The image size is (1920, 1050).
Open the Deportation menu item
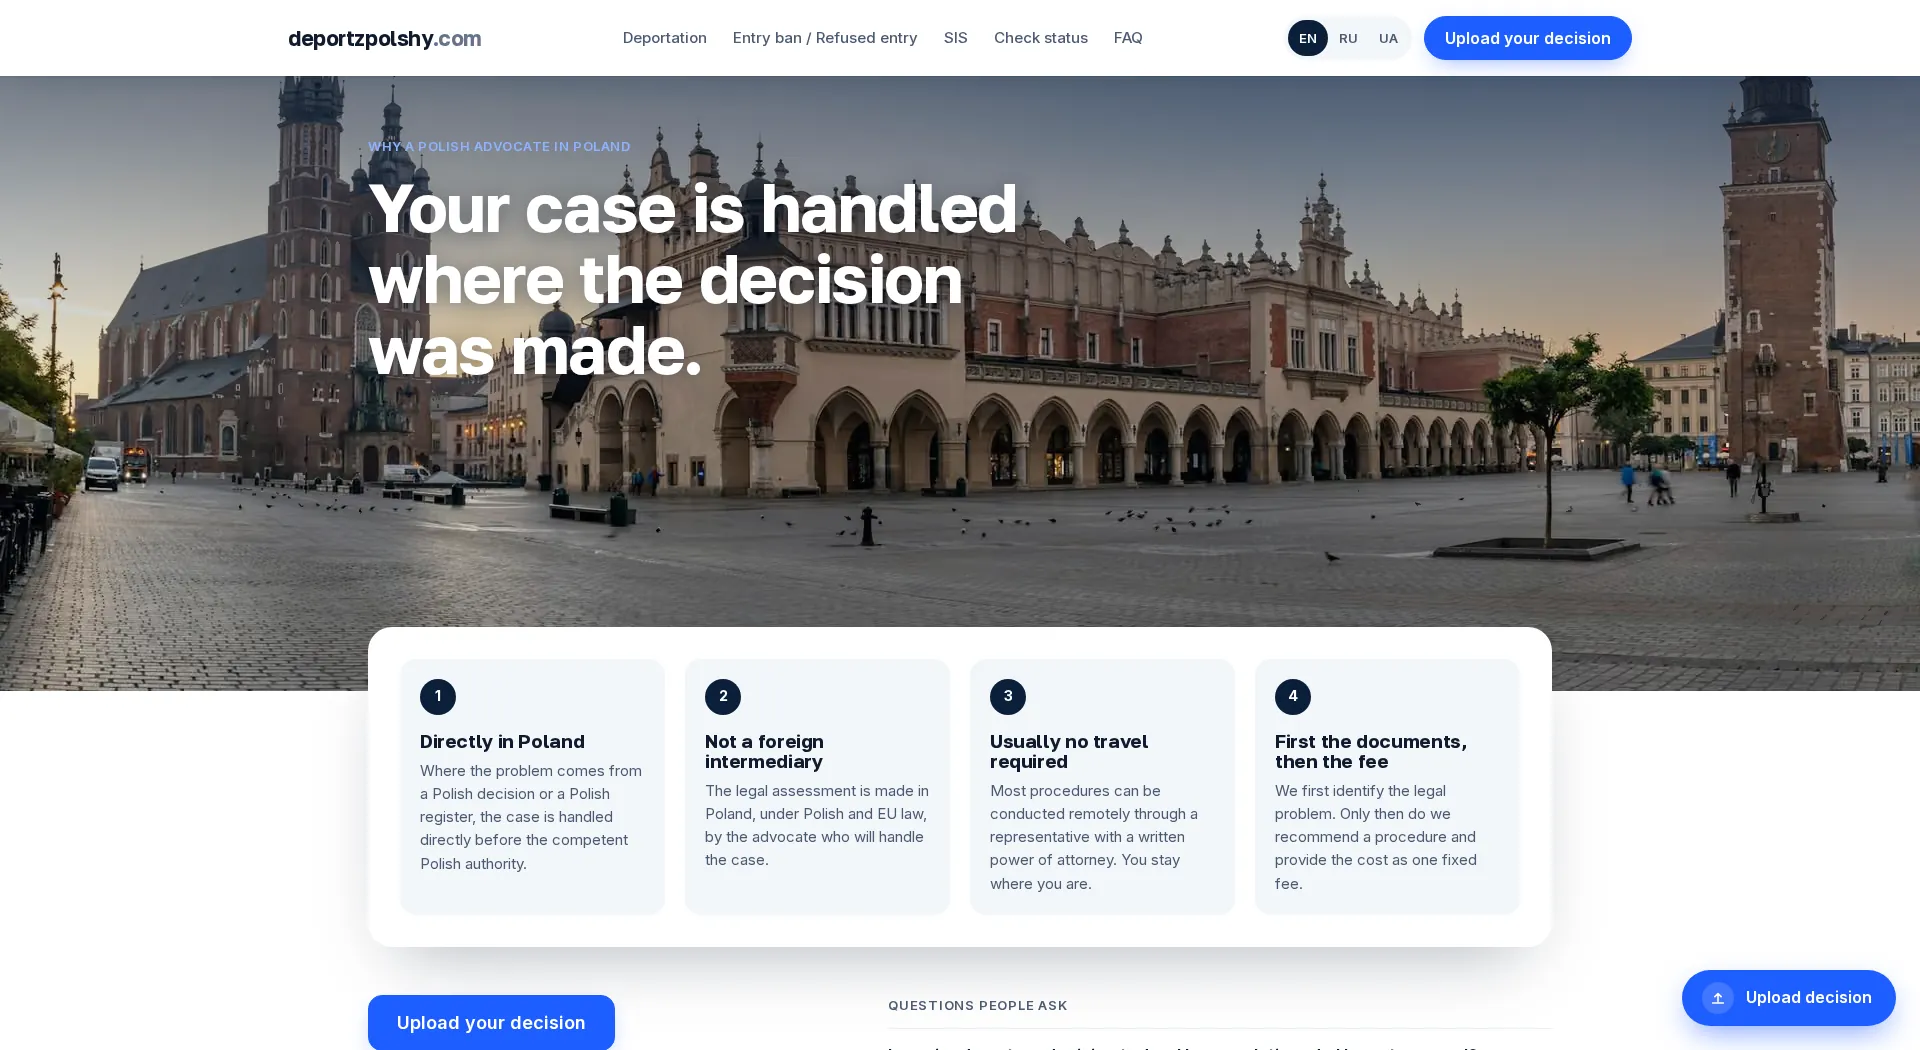[664, 38]
